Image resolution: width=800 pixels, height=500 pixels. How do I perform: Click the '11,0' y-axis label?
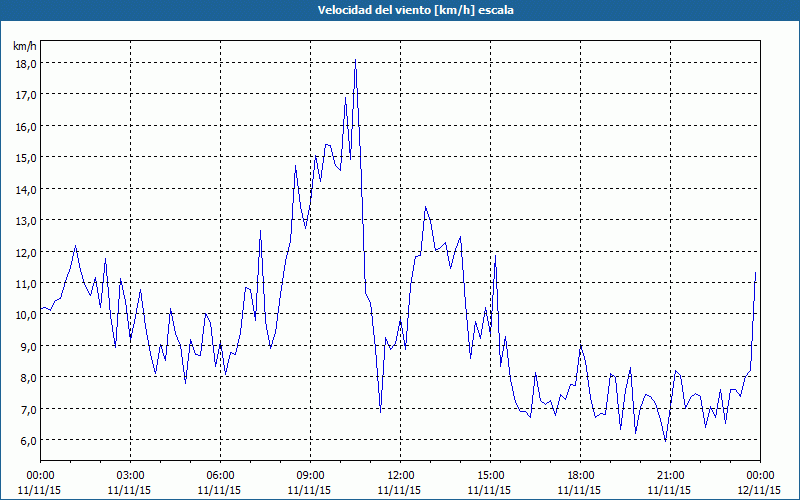coord(26,284)
